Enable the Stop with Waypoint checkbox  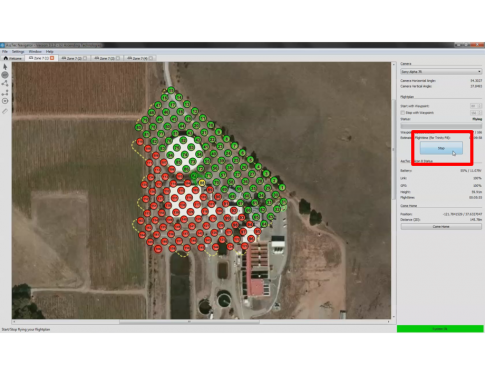click(403, 113)
